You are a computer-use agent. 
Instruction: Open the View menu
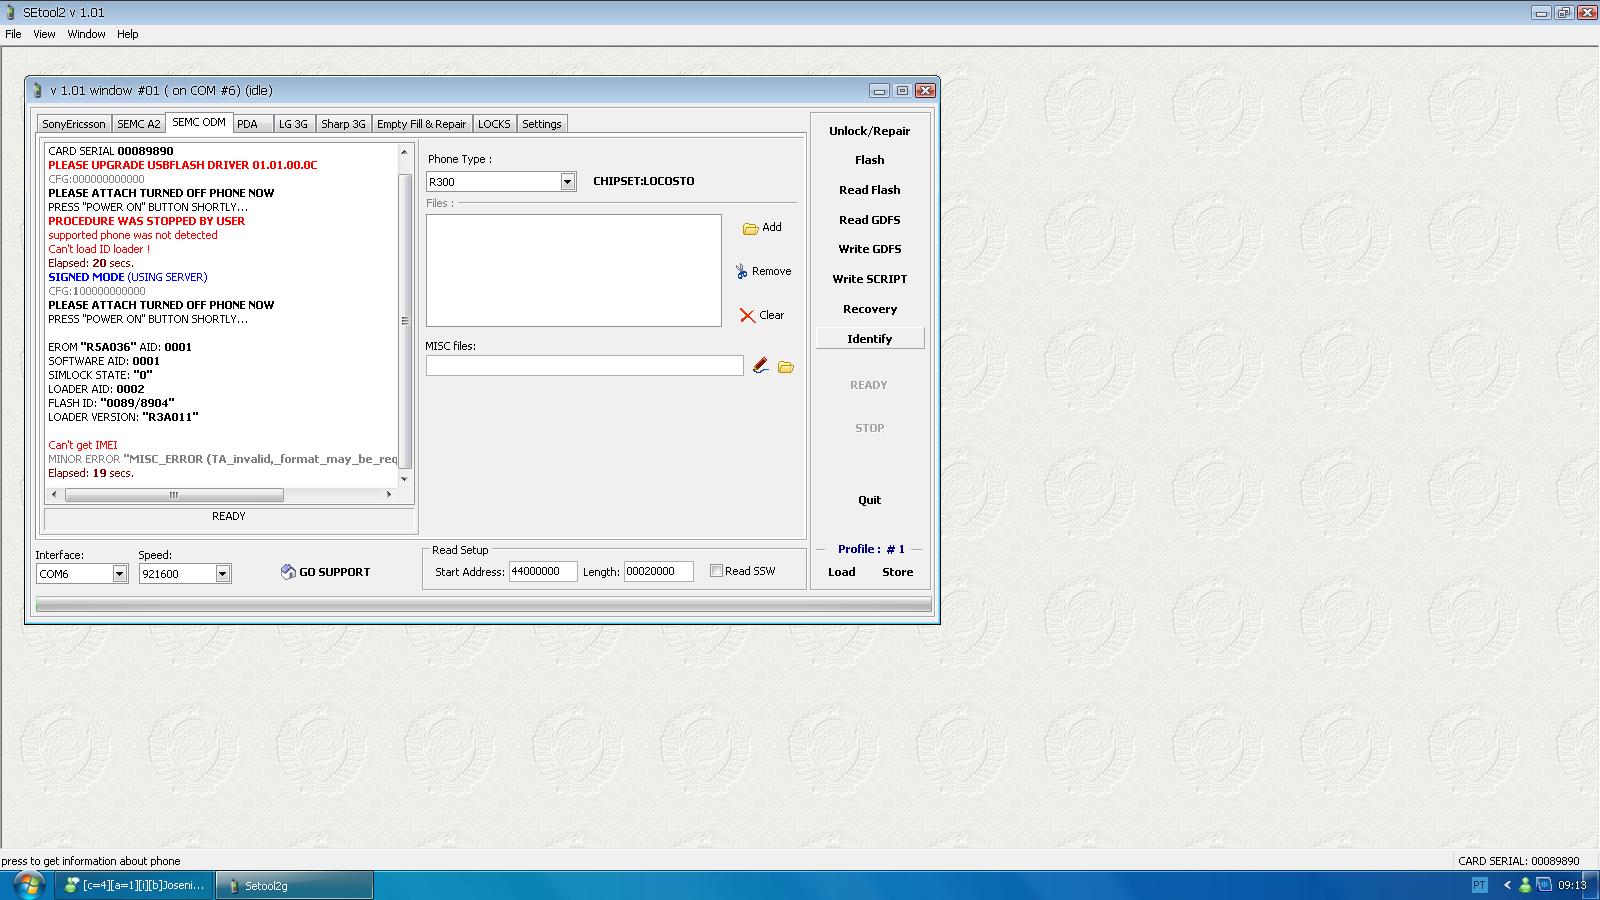coord(44,34)
